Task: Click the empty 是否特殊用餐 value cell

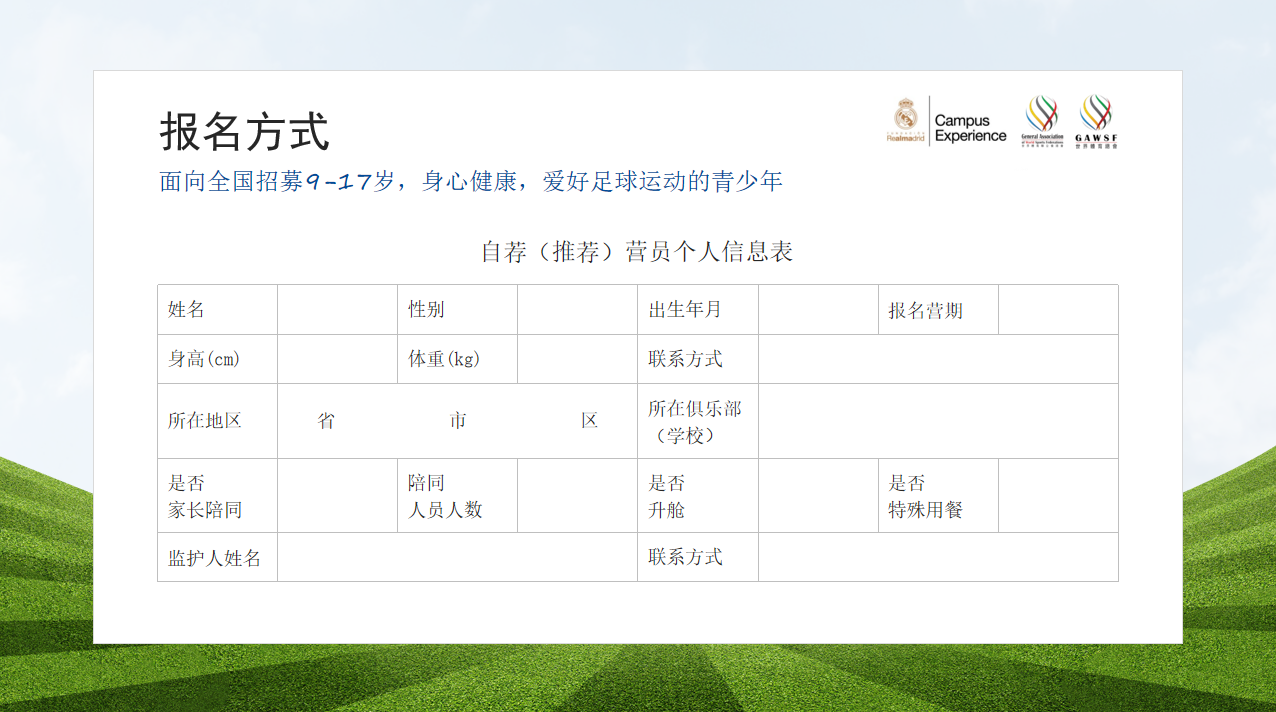Action: tap(1058, 496)
